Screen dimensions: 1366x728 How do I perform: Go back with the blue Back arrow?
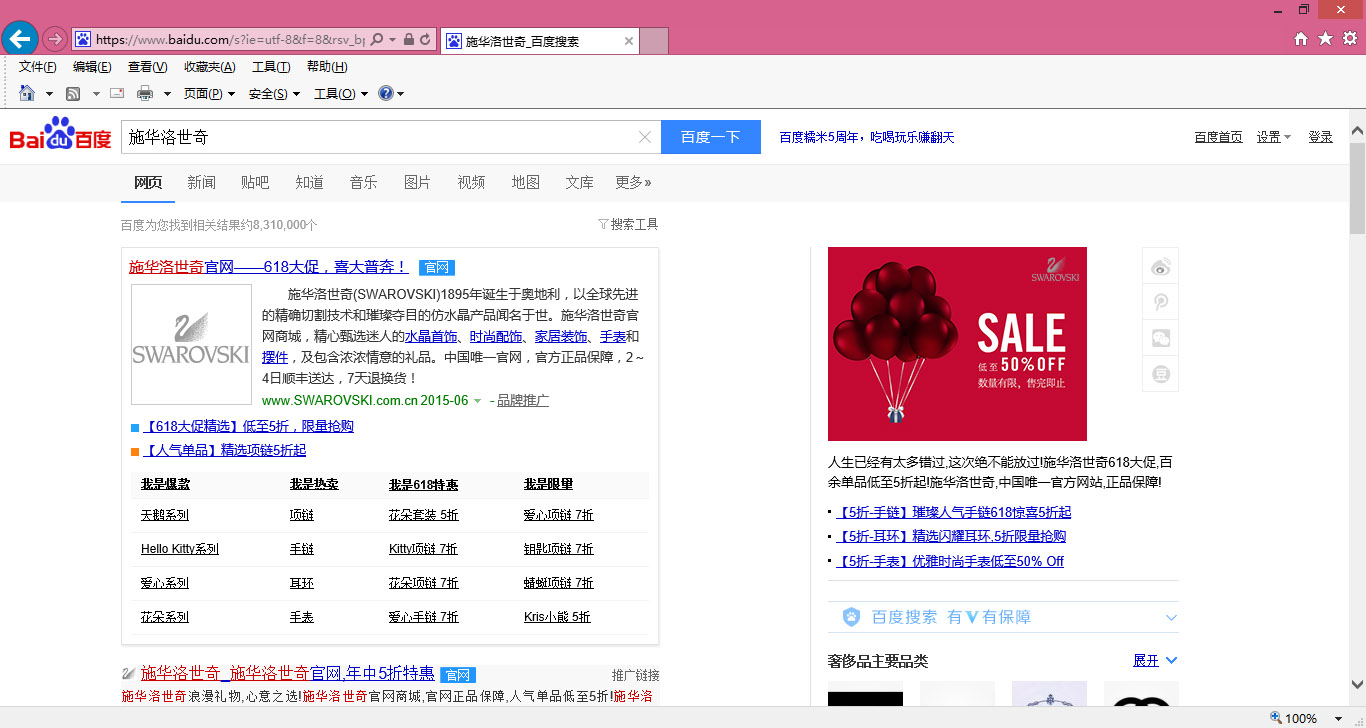[x=19, y=39]
